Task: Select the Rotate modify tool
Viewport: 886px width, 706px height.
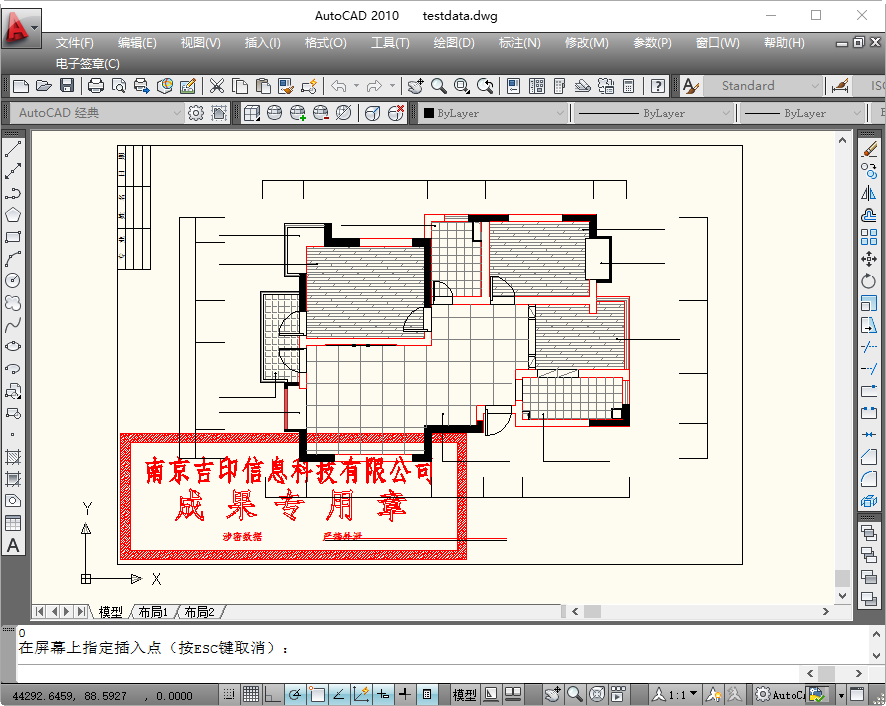Action: tap(869, 281)
